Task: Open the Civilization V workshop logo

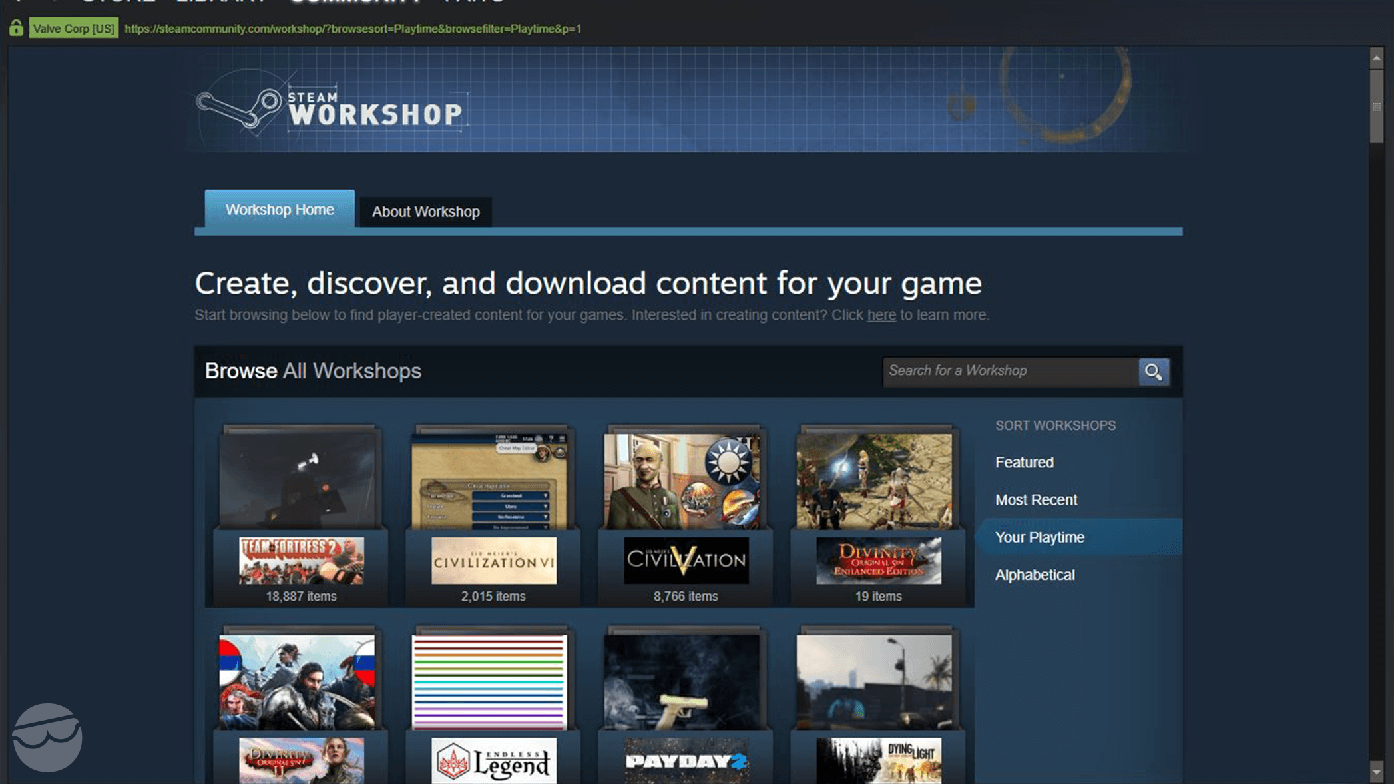Action: 686,560
